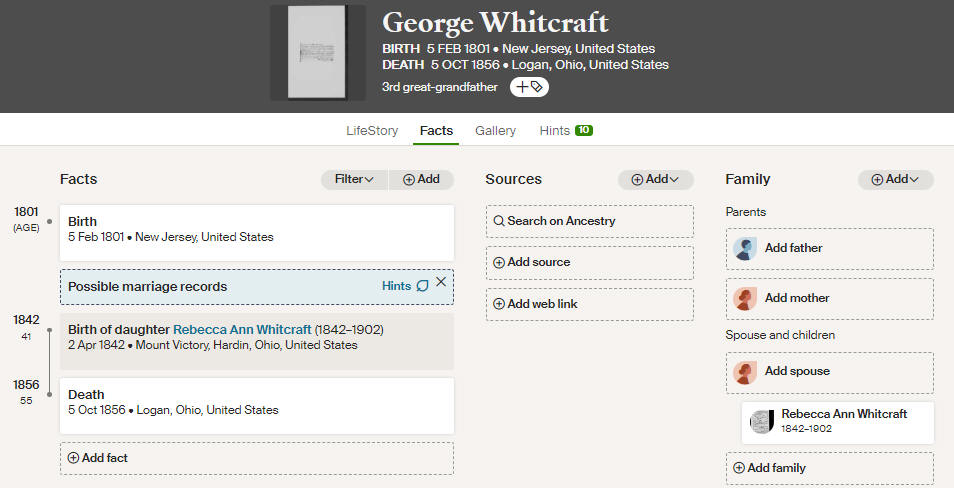This screenshot has width=954, height=488.
Task: Click the Add spouse silhouette icon
Action: 745,372
